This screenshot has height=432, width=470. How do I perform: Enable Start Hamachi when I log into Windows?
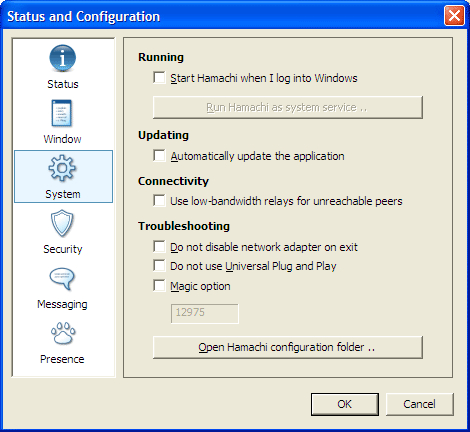click(x=159, y=78)
